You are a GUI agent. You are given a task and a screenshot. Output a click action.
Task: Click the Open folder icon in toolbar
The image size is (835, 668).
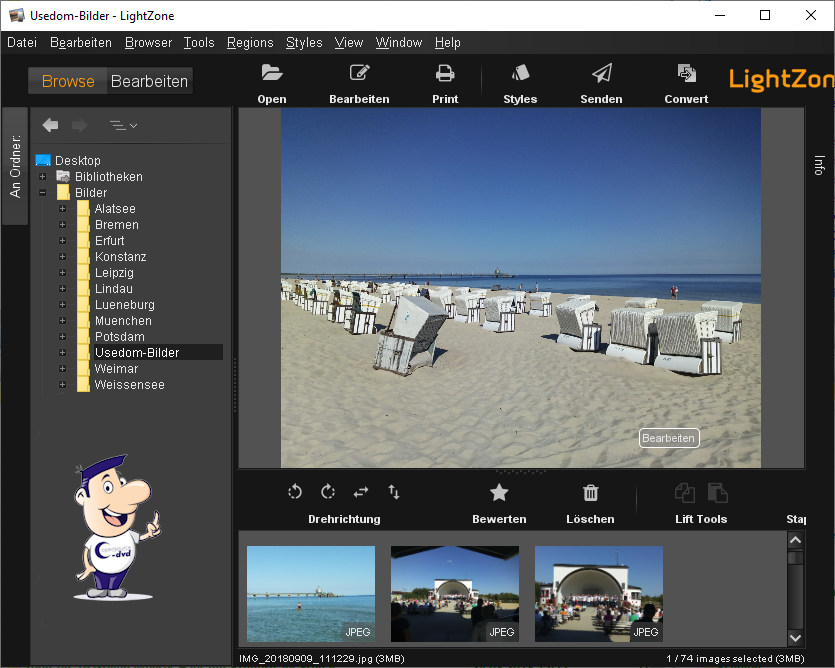pos(271,73)
